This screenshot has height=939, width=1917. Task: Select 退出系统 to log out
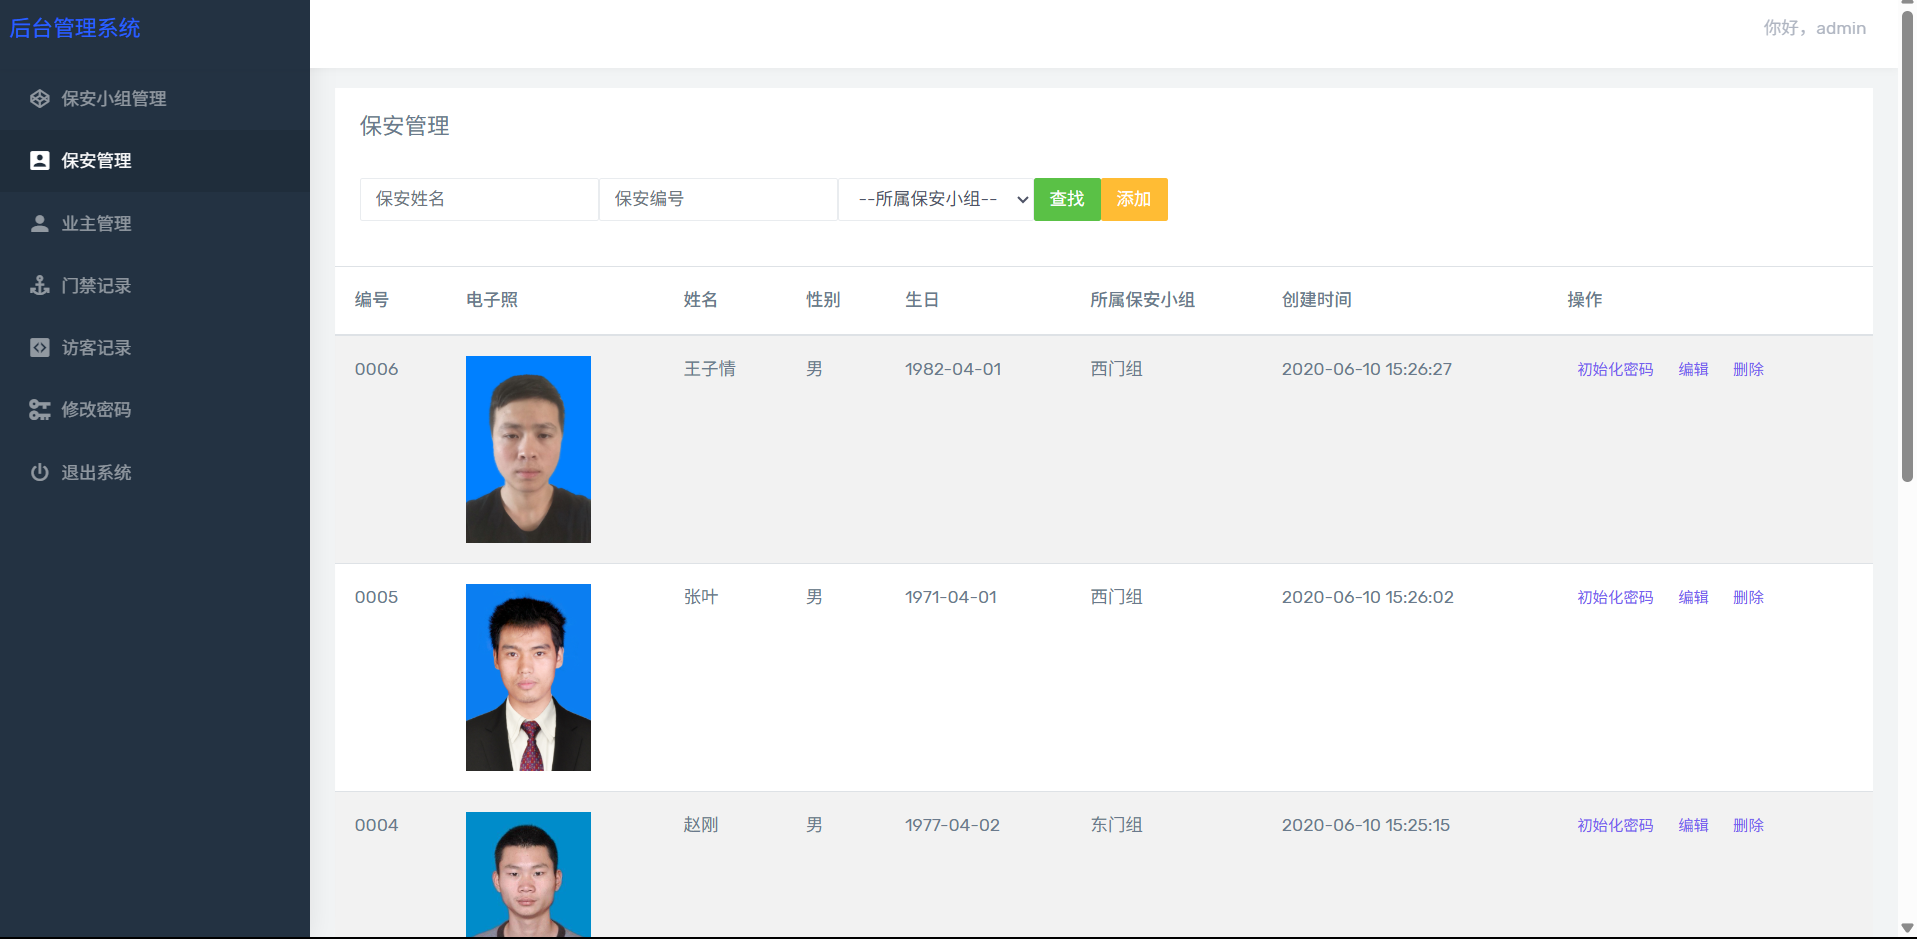pos(155,473)
